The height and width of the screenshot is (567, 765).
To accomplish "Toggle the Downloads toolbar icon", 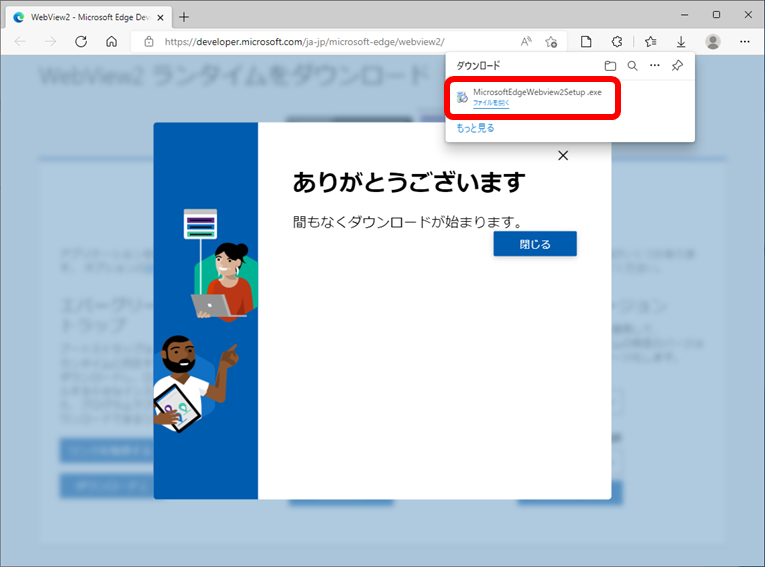I will point(681,41).
